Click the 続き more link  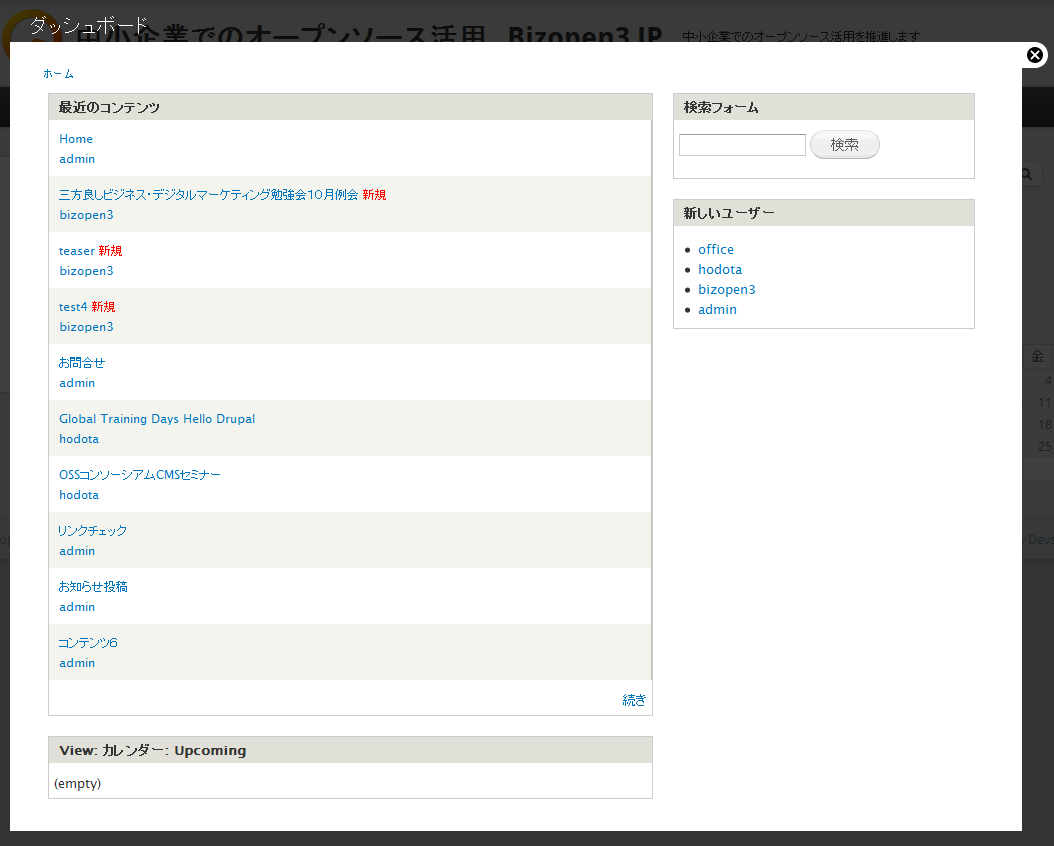(634, 700)
